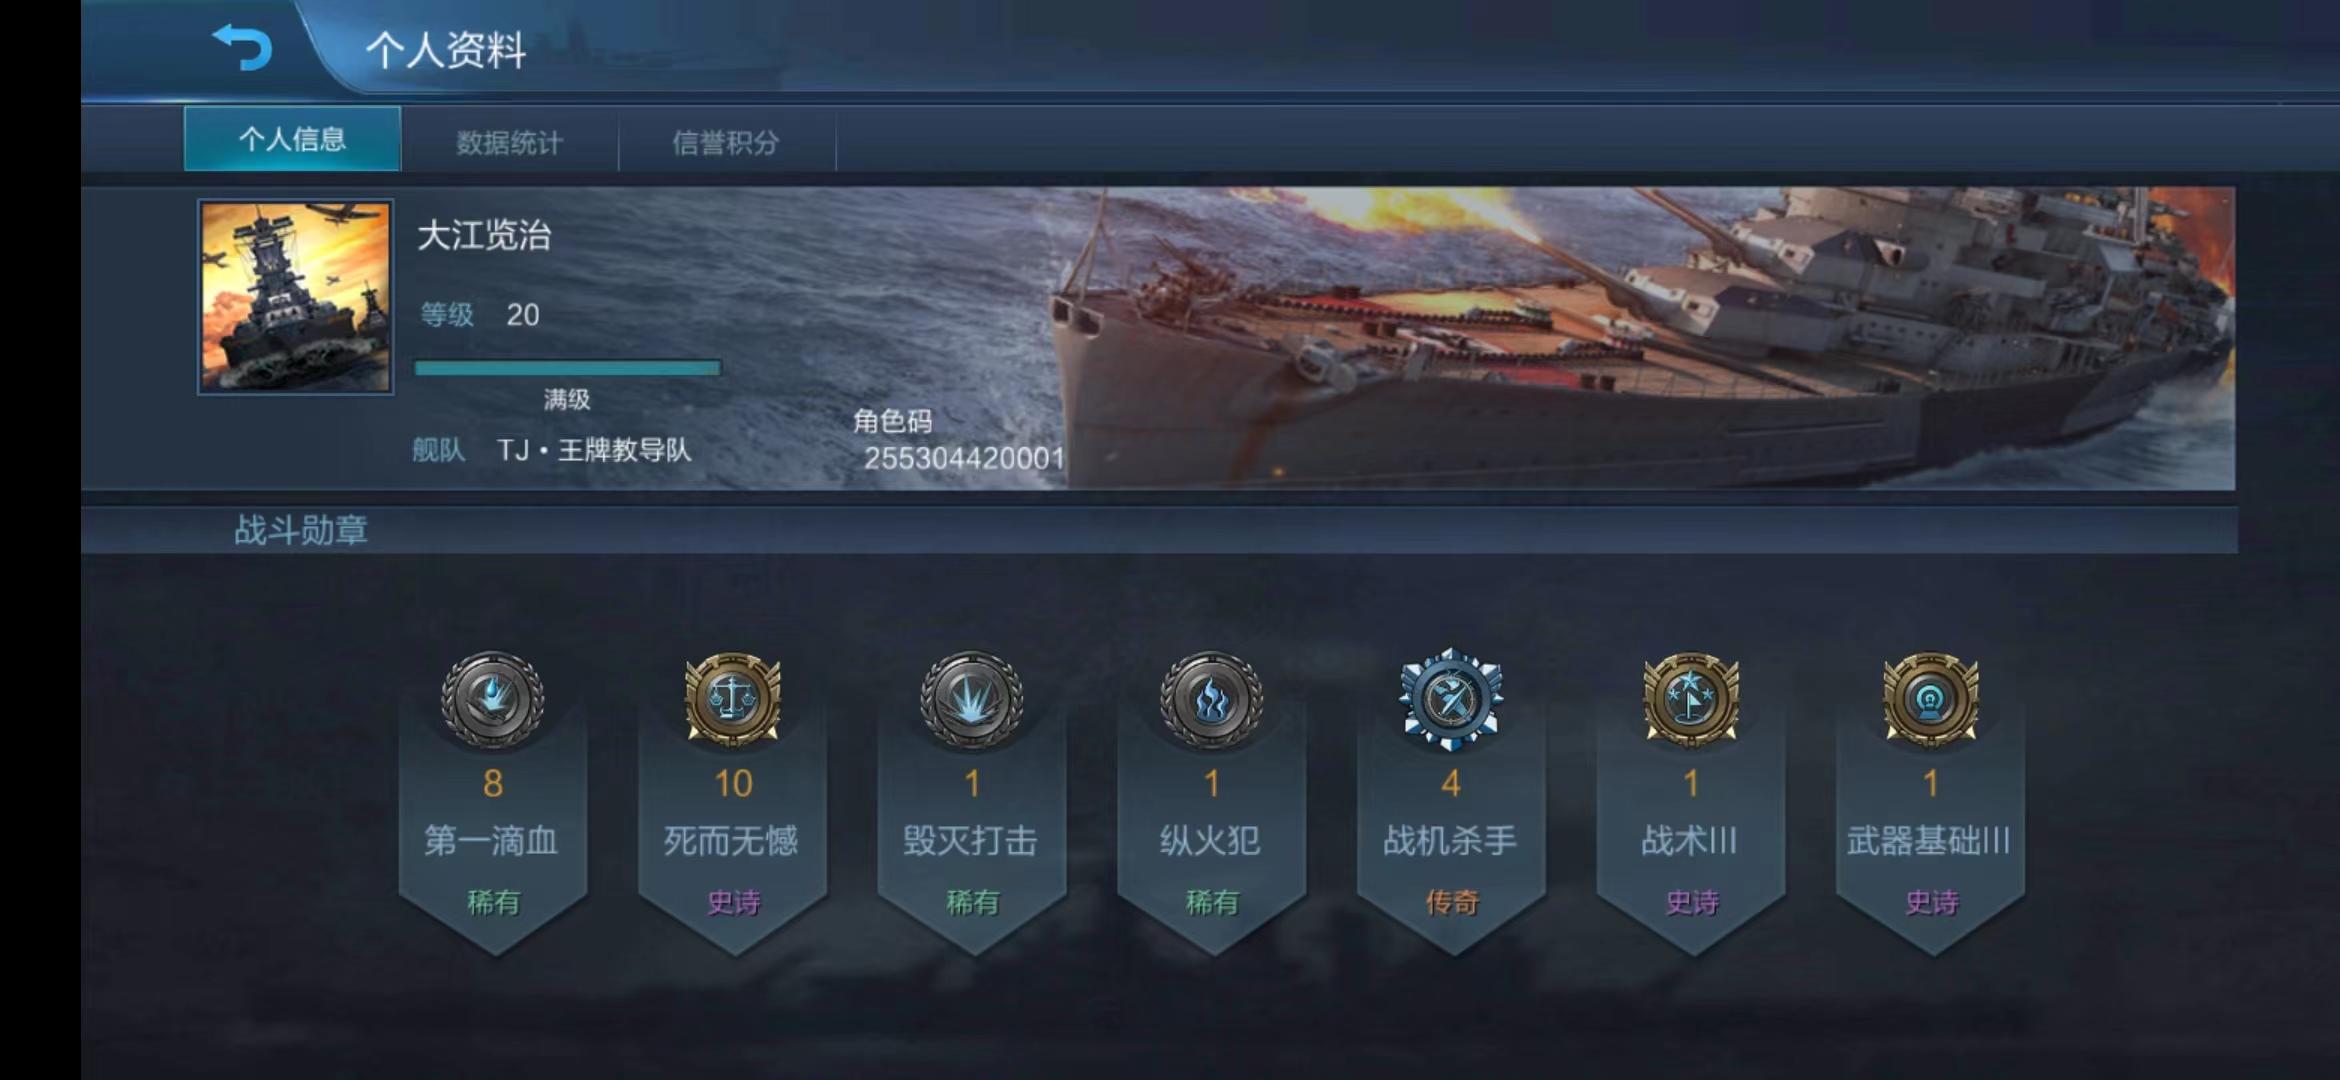Tap the medal count 10 under 死而无憾
This screenshot has width=2340, height=1080.
pyautogui.click(x=733, y=783)
